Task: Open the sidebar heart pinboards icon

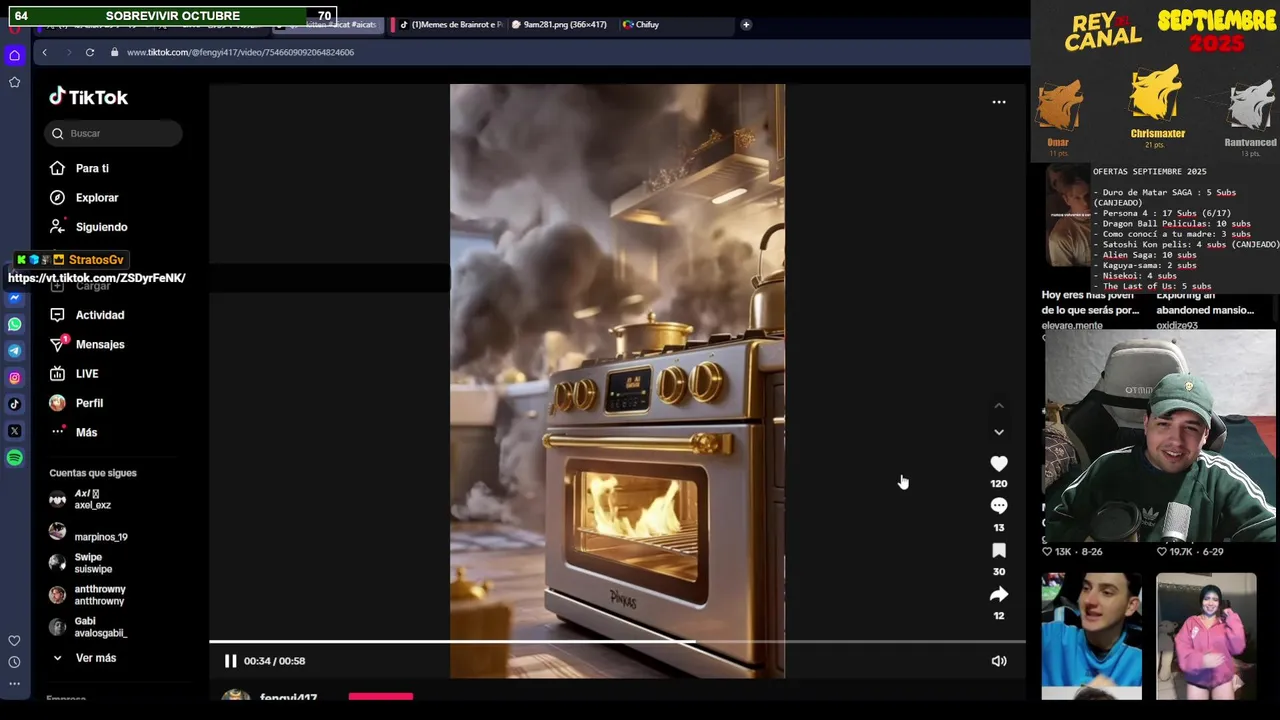Action: pyautogui.click(x=14, y=640)
